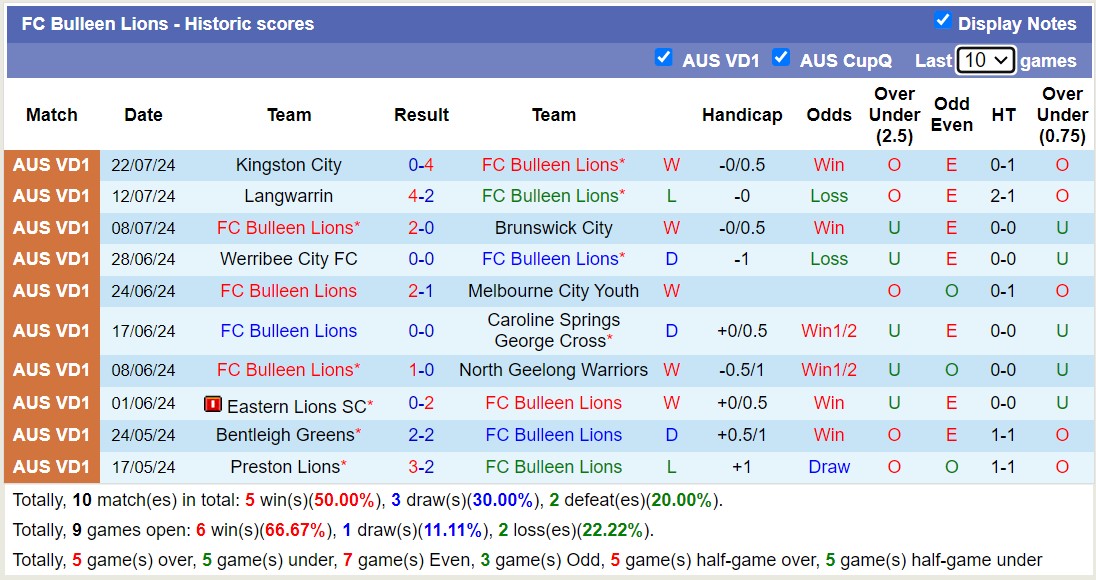Select Bentleigh Greens team name
This screenshot has width=1096, height=580.
[x=288, y=435]
